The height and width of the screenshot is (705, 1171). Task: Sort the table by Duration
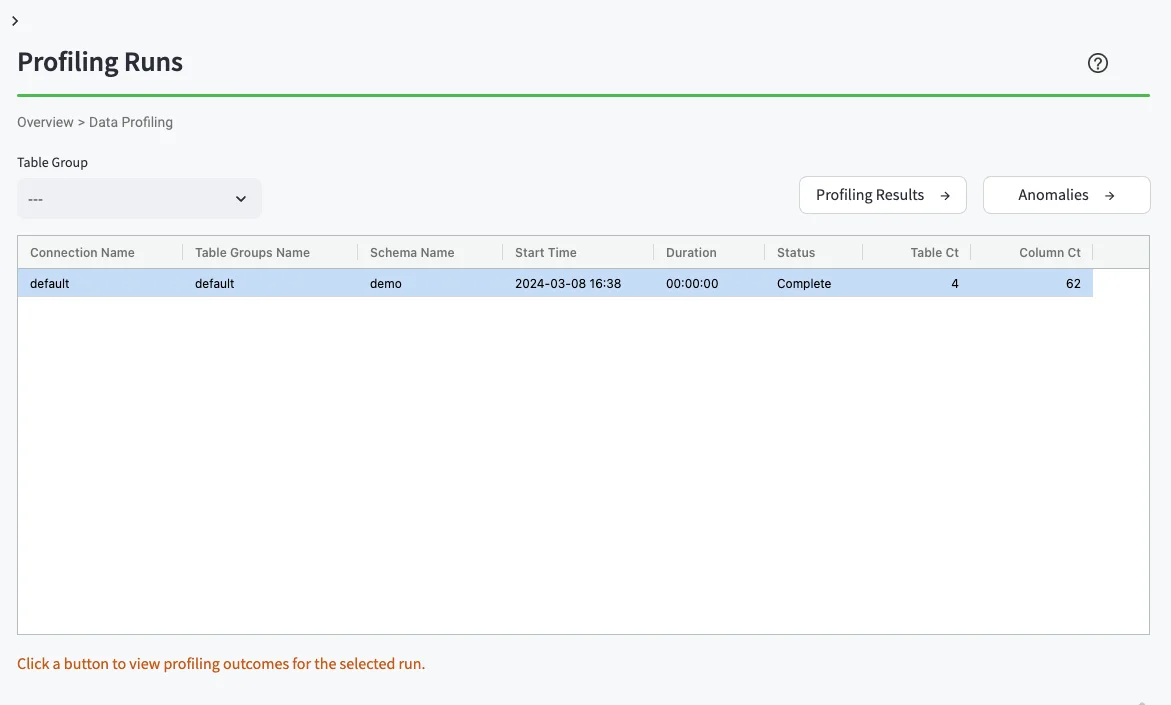691,252
